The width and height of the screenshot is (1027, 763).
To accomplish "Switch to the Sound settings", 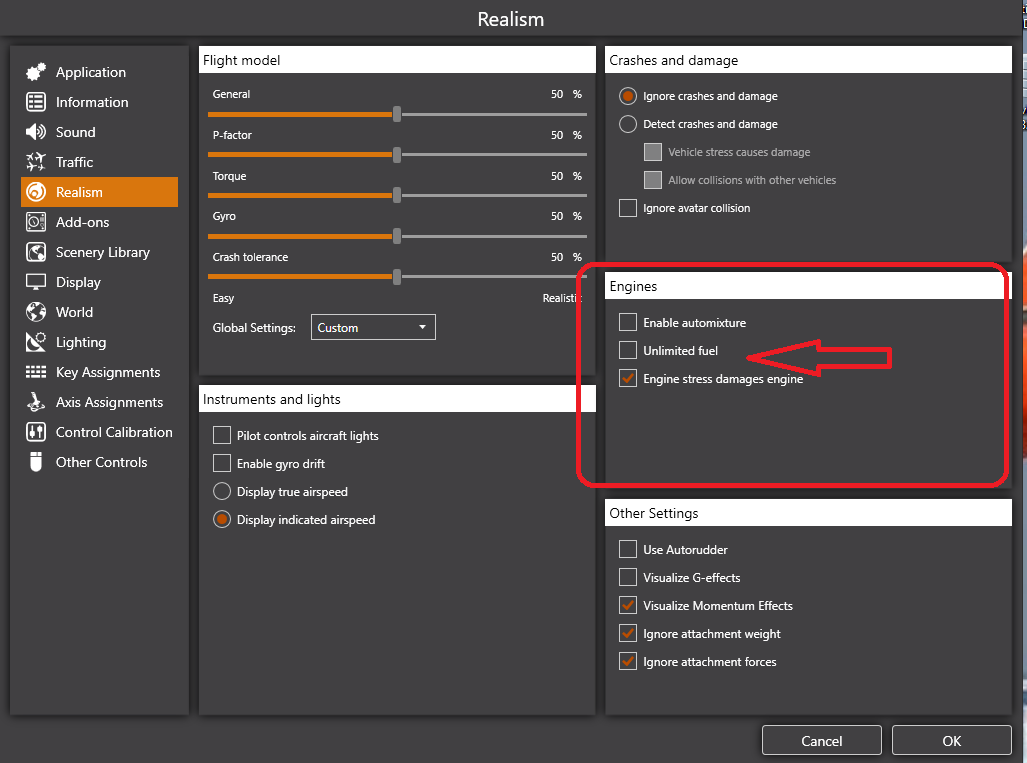I will pos(100,132).
